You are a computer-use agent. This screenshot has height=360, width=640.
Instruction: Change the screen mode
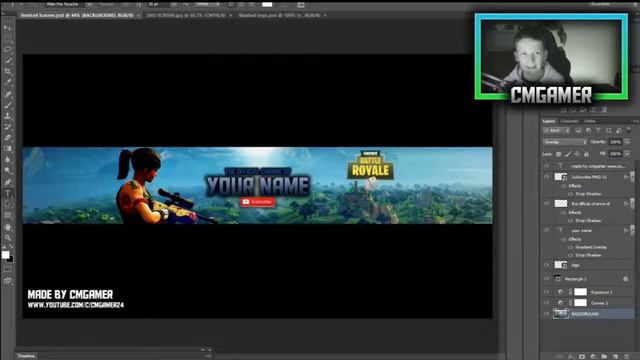pos(7,281)
